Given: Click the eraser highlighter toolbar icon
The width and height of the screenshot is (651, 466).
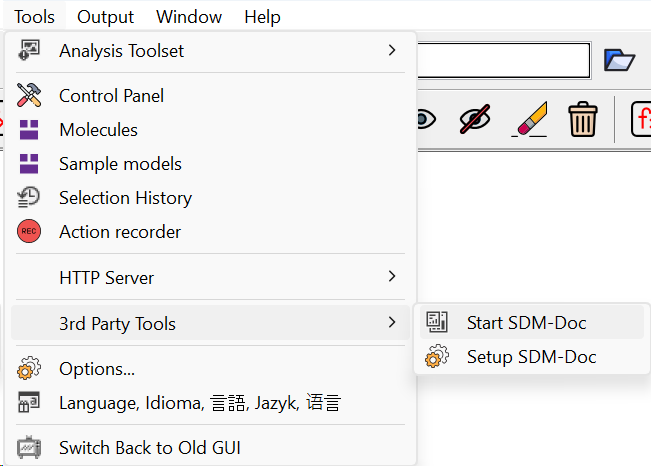Looking at the screenshot, I should 530,119.
